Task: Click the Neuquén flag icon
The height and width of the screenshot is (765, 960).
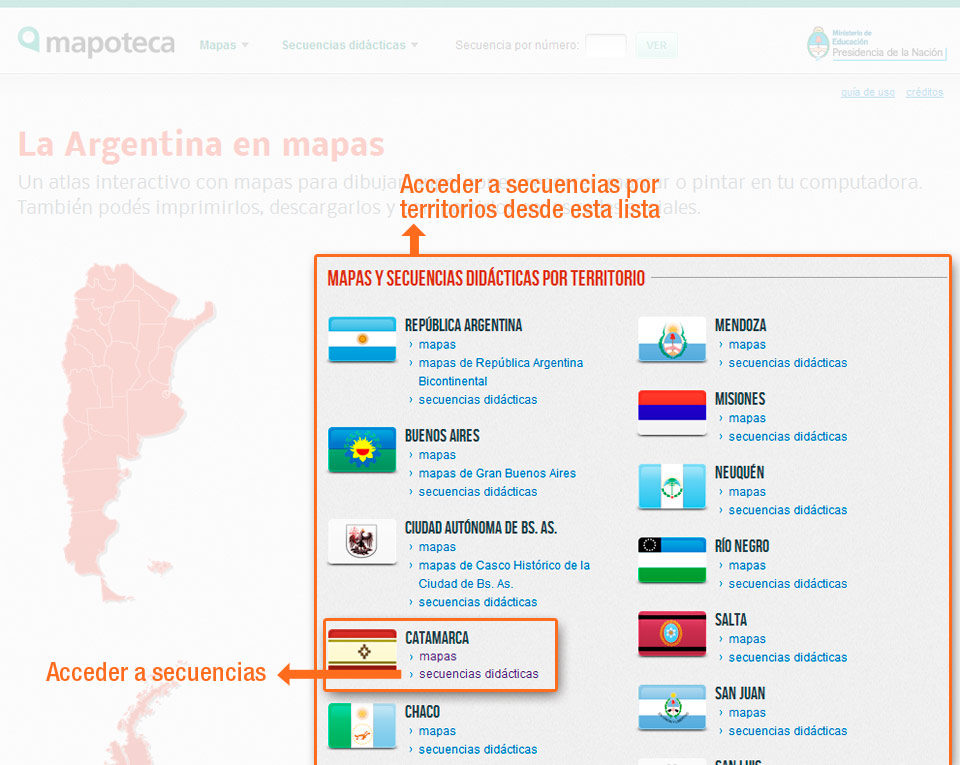Action: [x=671, y=486]
